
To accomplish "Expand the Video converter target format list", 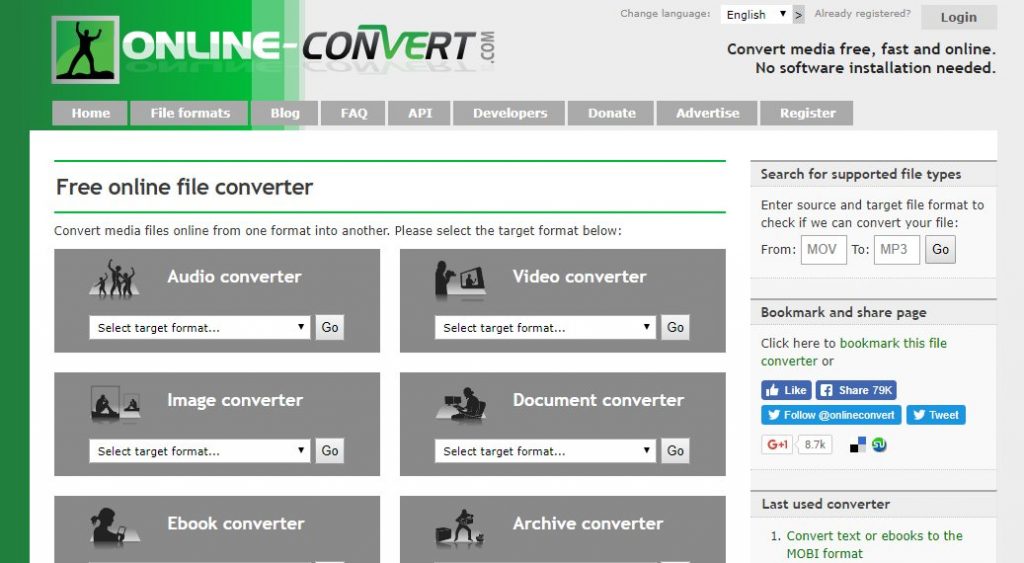I will (x=546, y=328).
